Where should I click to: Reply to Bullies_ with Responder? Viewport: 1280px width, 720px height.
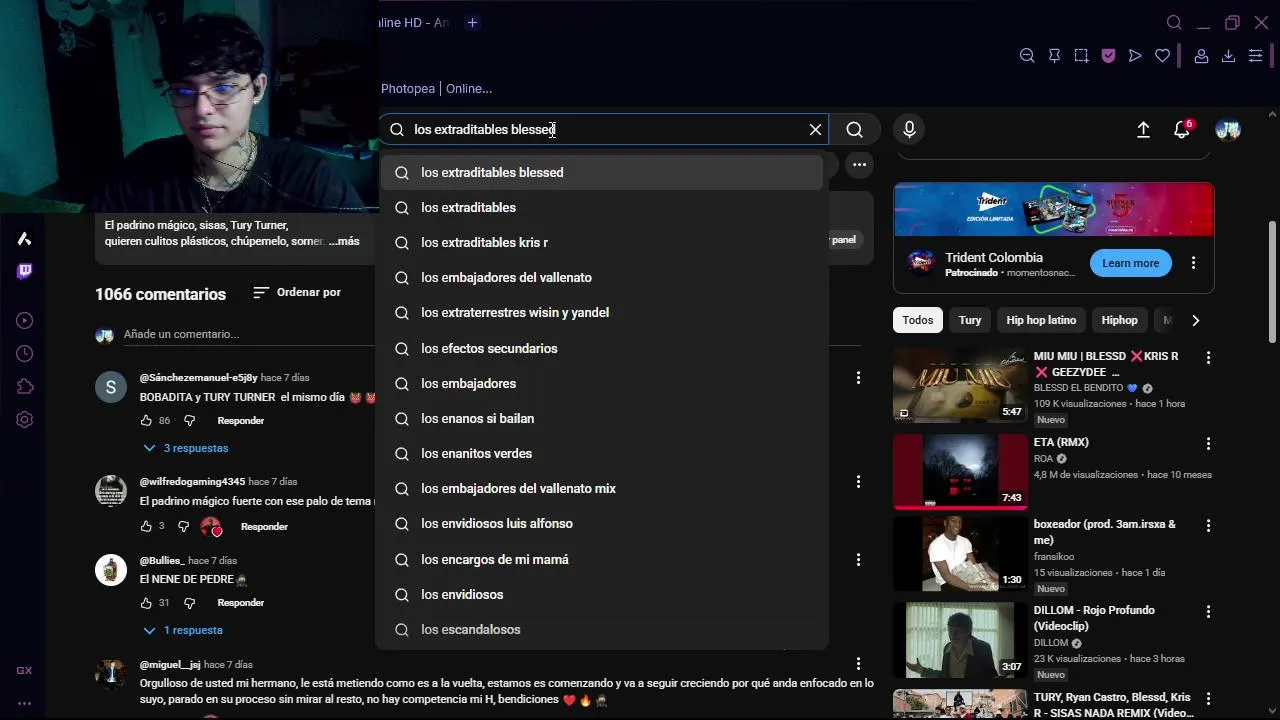pyautogui.click(x=241, y=603)
